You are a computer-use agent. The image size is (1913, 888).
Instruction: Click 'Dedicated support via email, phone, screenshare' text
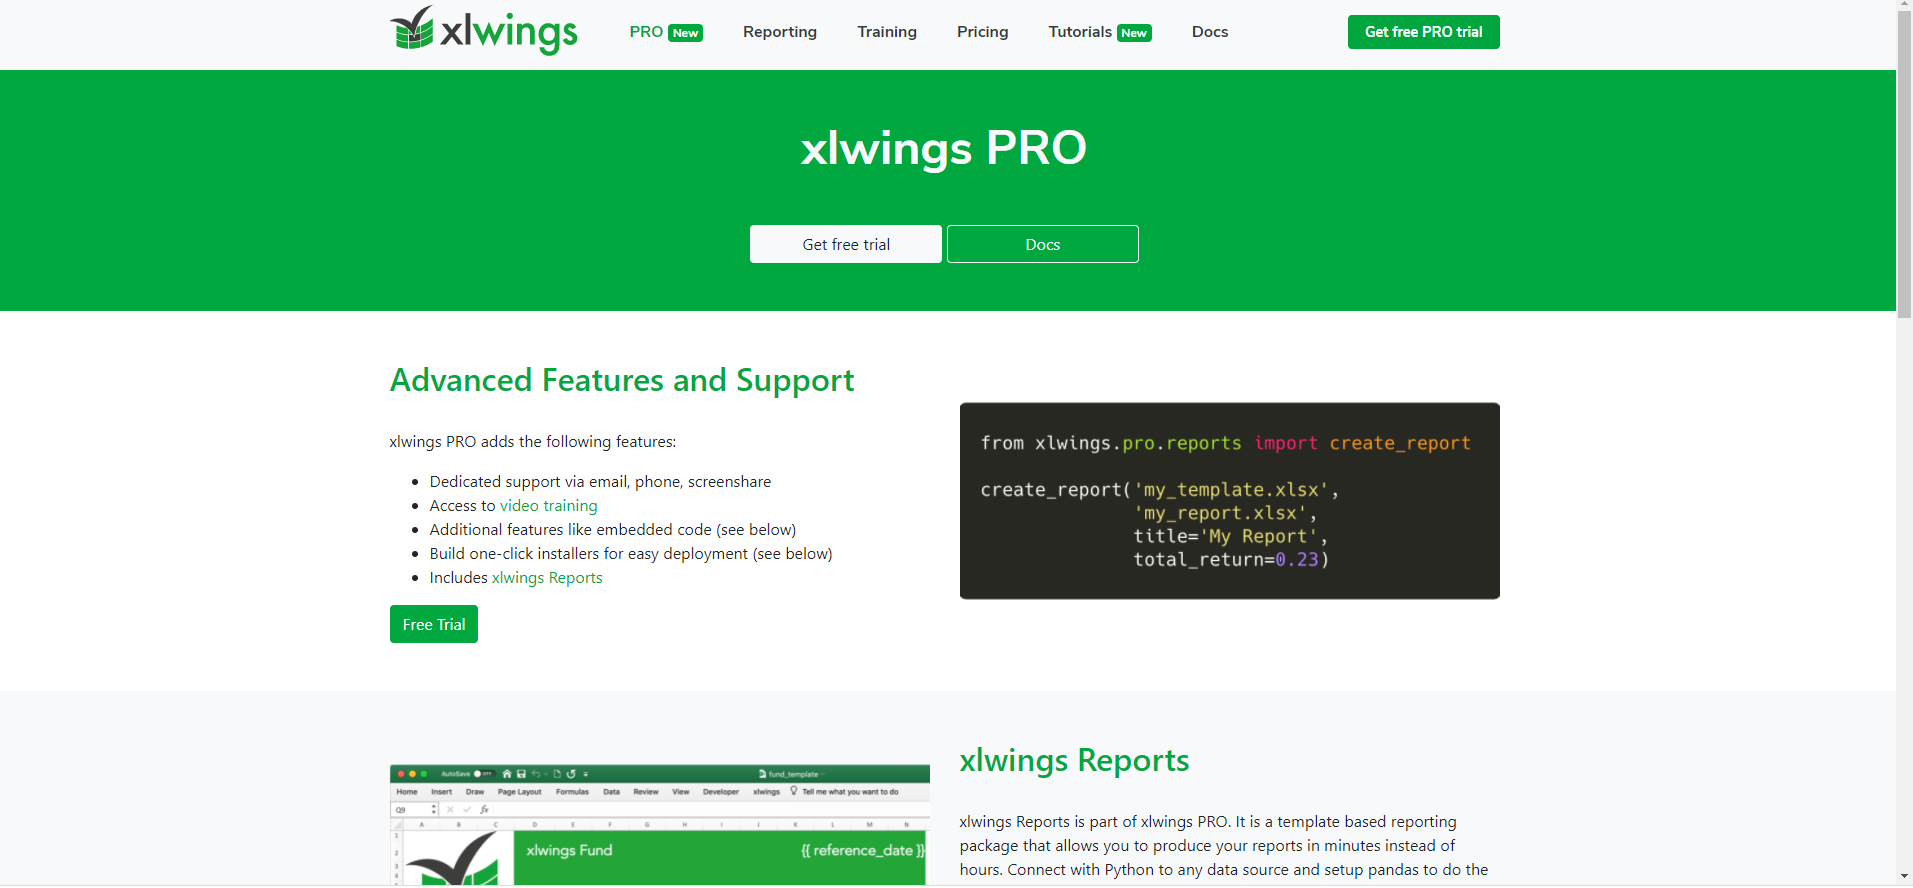pyautogui.click(x=600, y=482)
